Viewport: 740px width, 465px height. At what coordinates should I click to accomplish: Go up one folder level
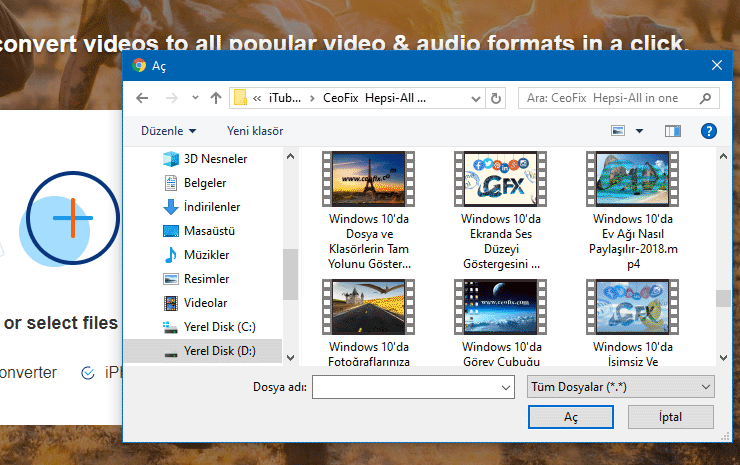coord(216,98)
